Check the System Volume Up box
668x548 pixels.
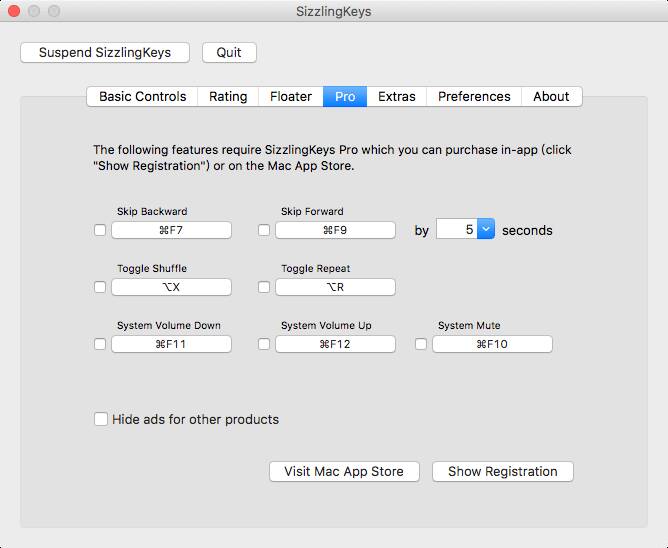click(264, 344)
